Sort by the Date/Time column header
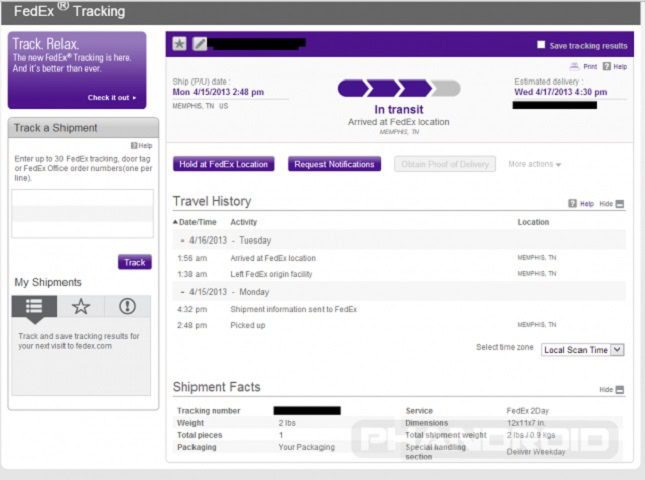The height and width of the screenshot is (480, 645). 195,222
